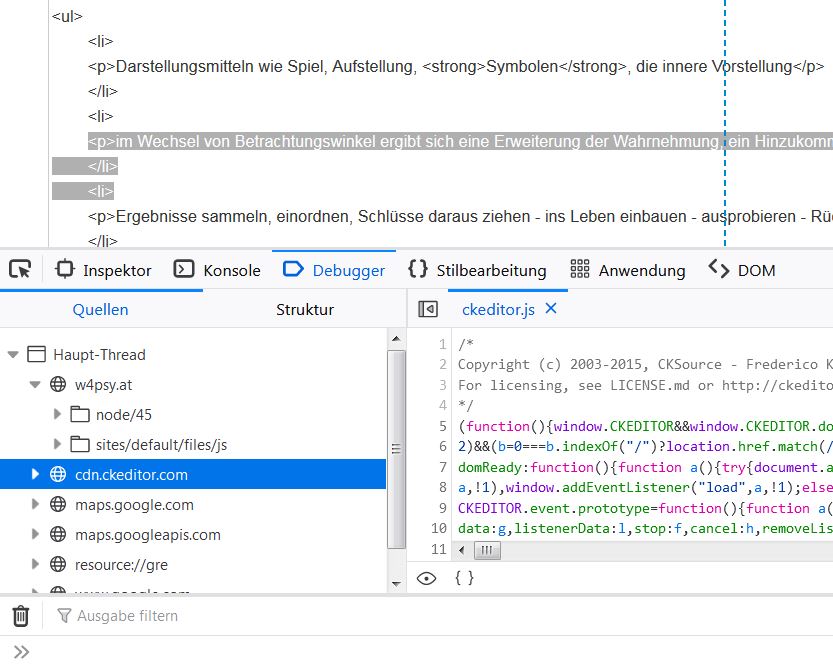Expand the node/45 folder

pos(57,414)
